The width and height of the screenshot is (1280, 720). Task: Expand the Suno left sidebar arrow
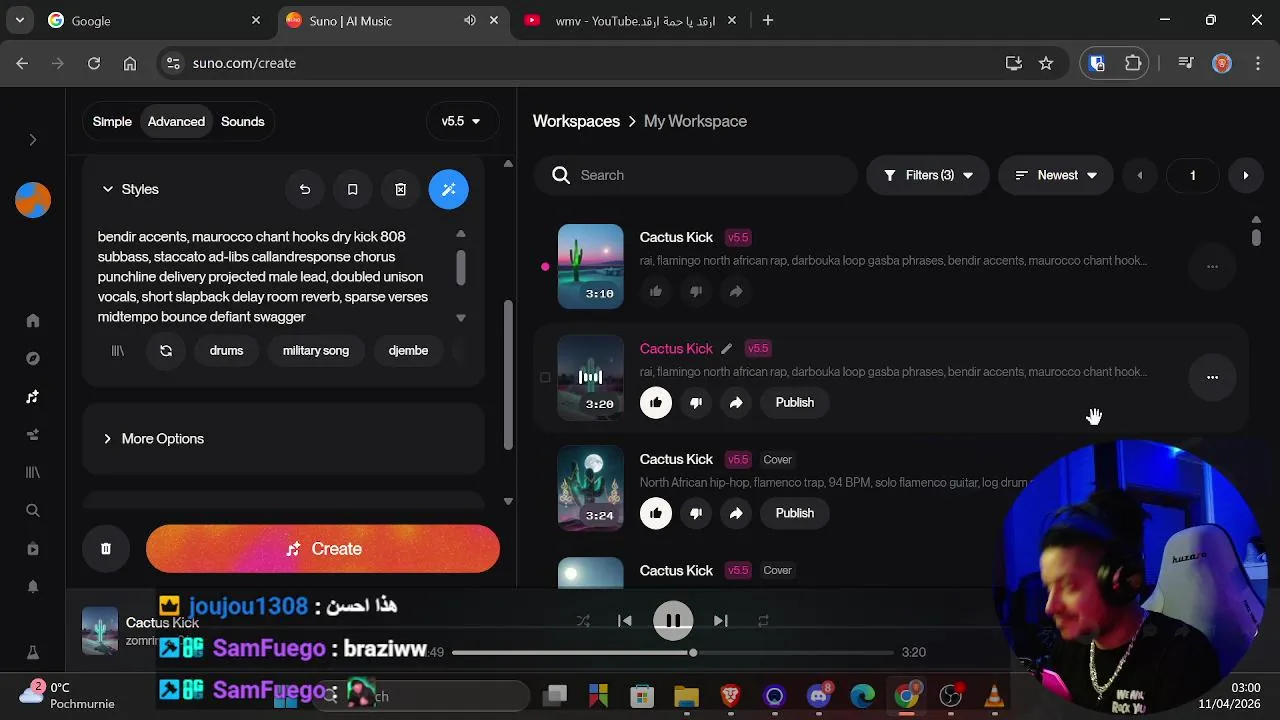click(x=32, y=140)
